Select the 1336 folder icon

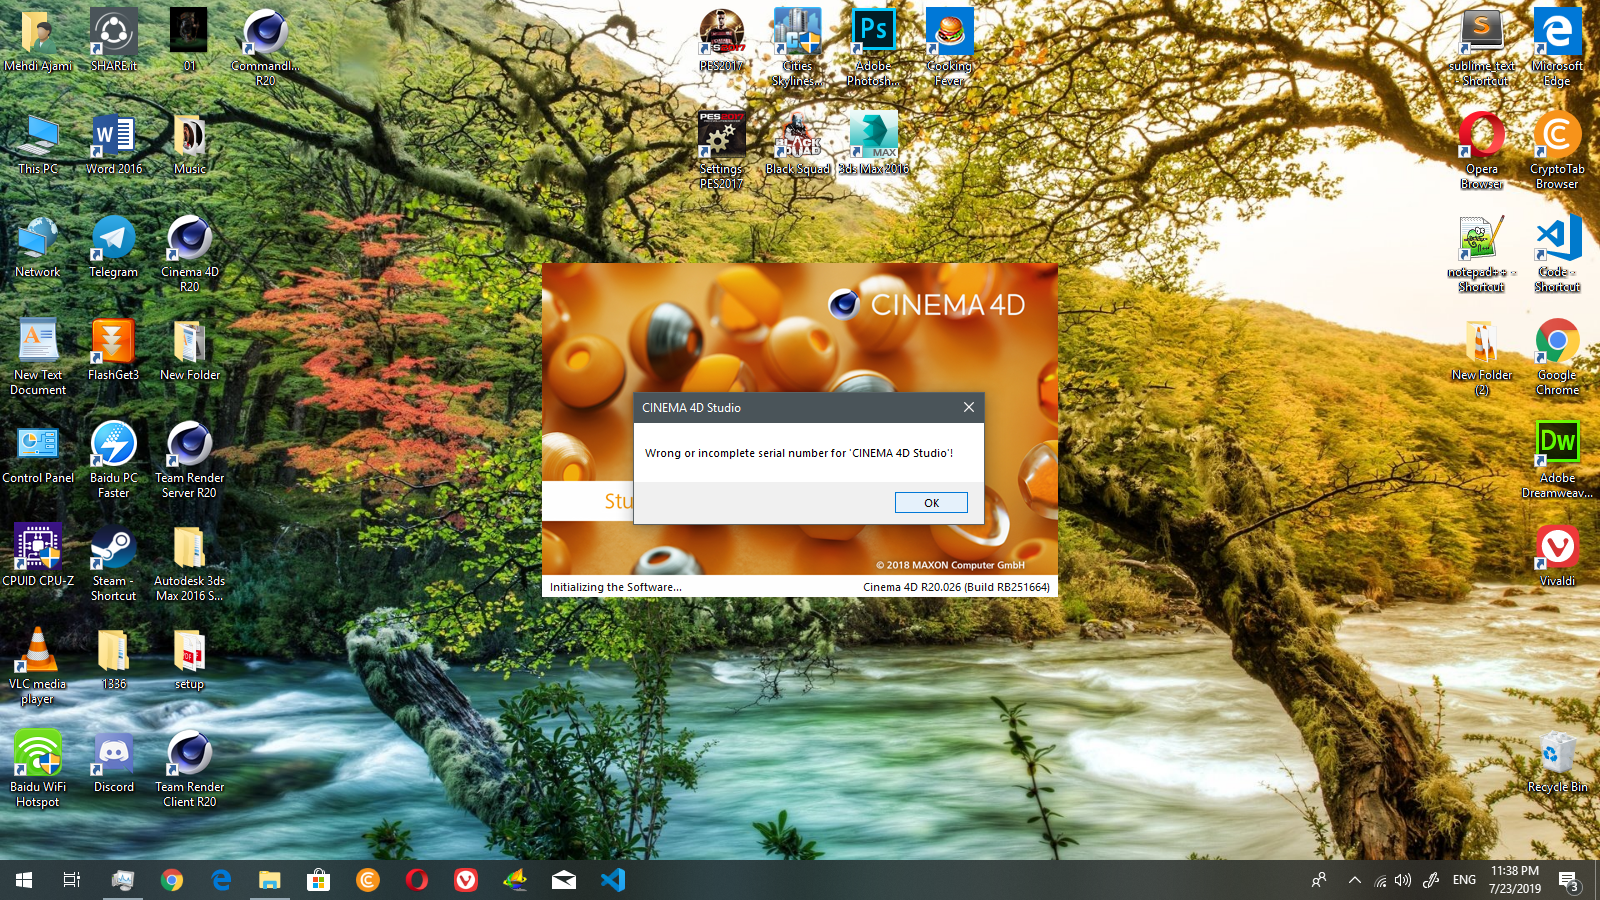[x=114, y=658]
